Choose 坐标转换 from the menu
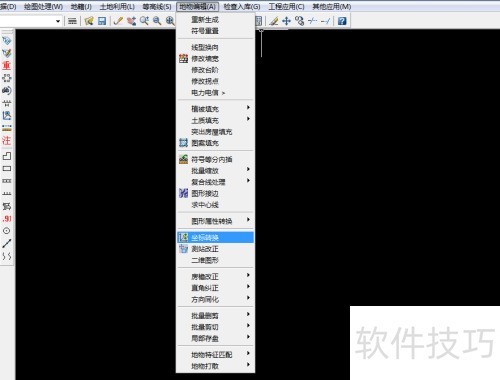This screenshot has height=380, width=500. (215, 237)
